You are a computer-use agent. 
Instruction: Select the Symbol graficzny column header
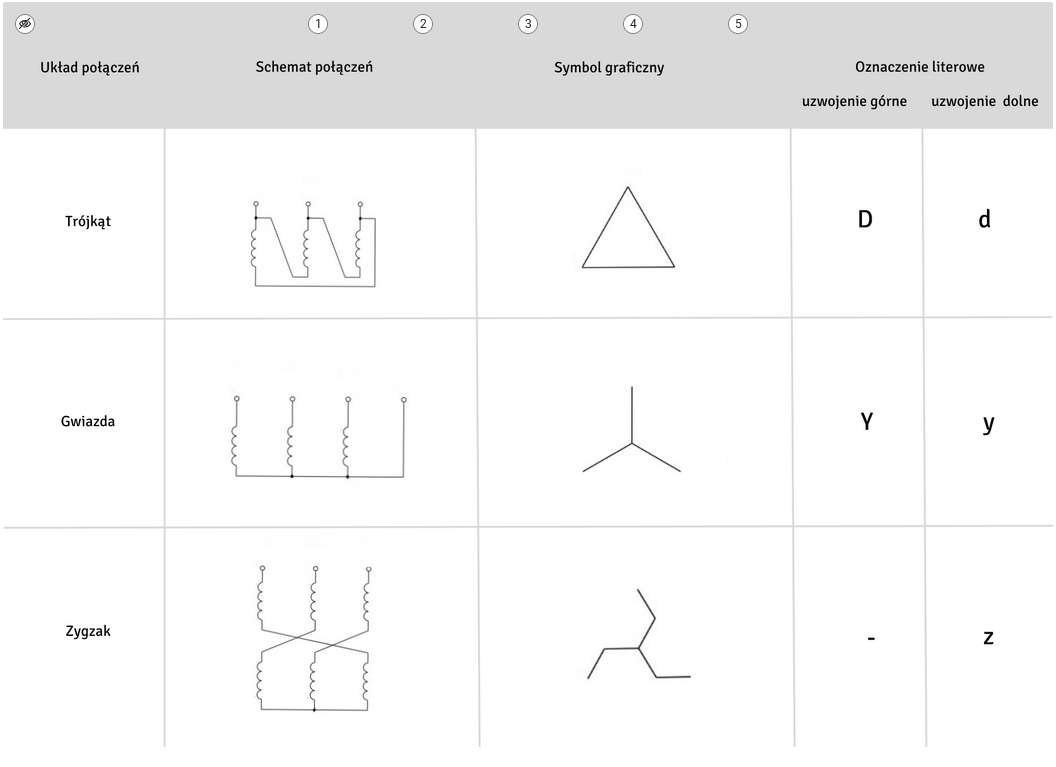point(609,68)
